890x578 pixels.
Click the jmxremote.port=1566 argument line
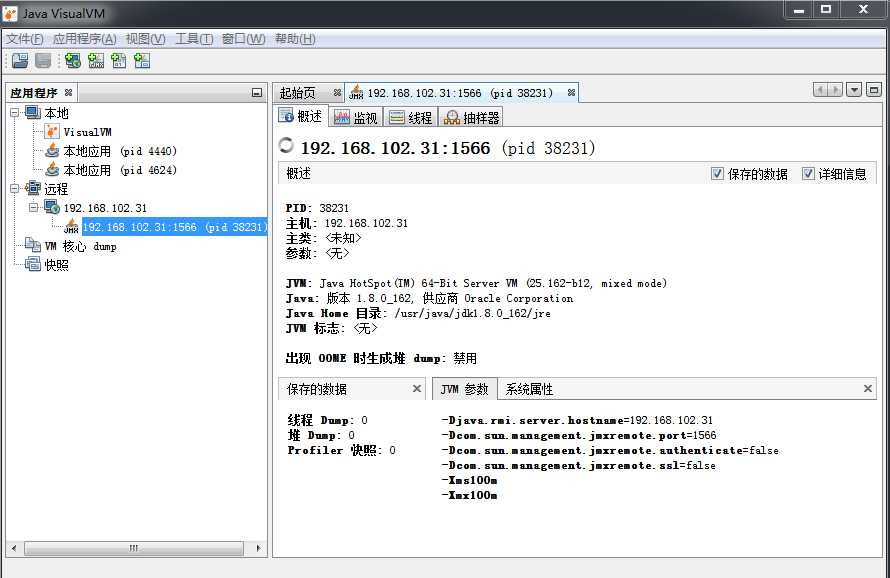tap(579, 435)
